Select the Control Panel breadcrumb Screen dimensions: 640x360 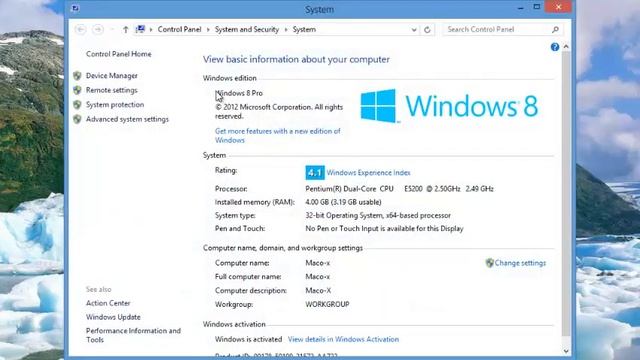(180, 29)
